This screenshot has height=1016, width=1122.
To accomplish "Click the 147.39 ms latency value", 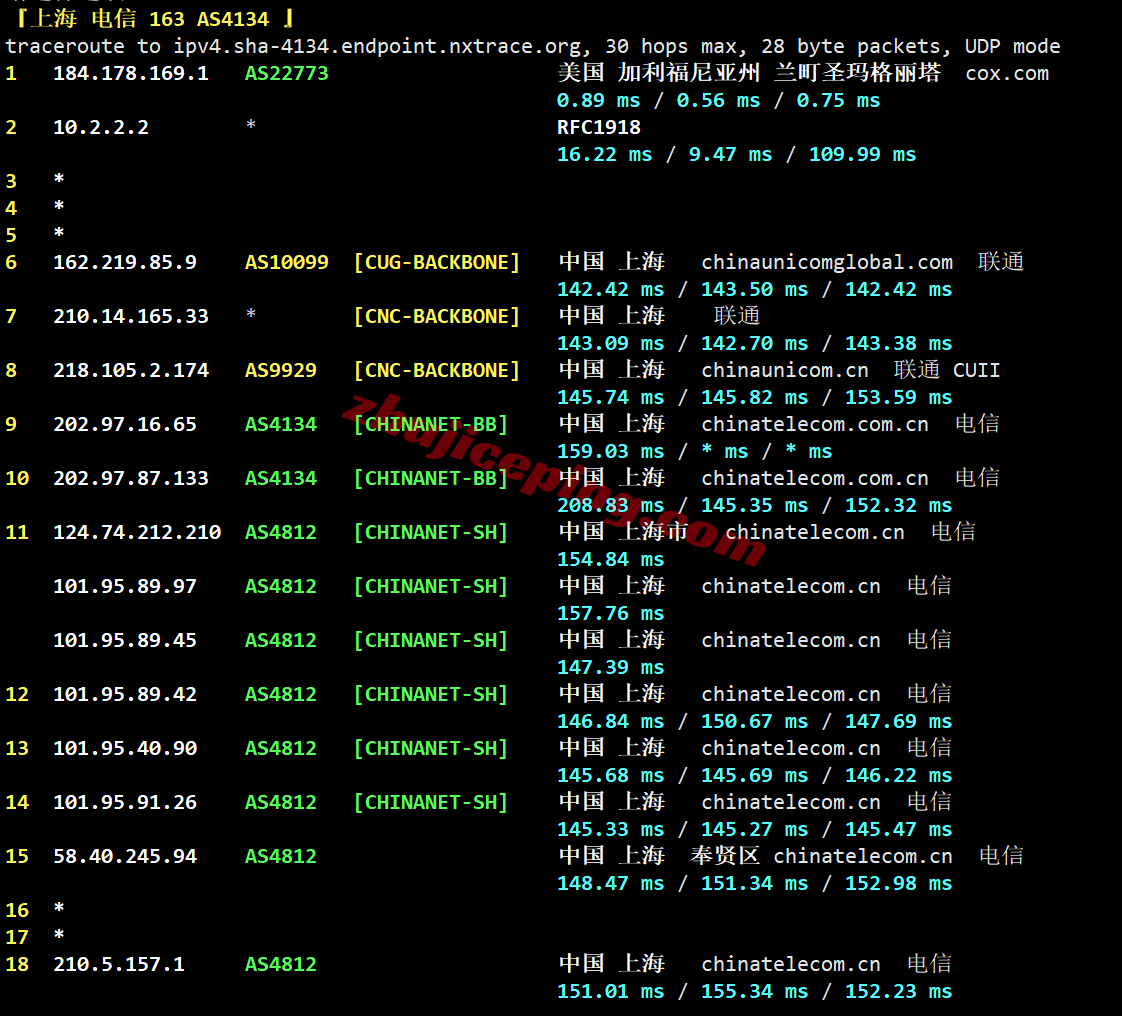I will (610, 668).
